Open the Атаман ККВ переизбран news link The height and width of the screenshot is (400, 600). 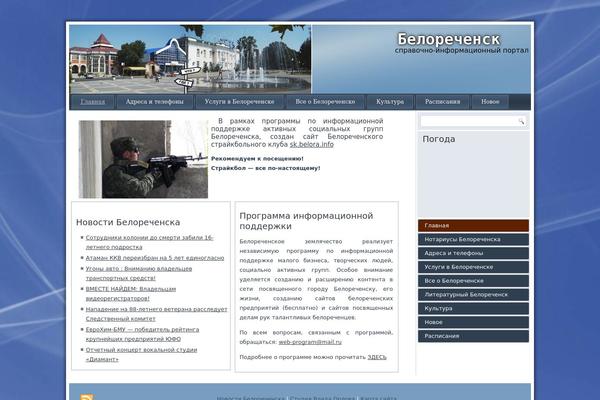[x=155, y=258]
